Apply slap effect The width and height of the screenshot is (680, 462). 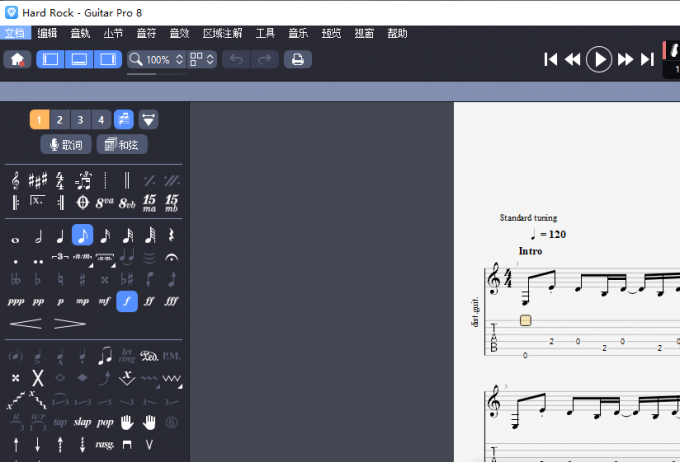82,422
